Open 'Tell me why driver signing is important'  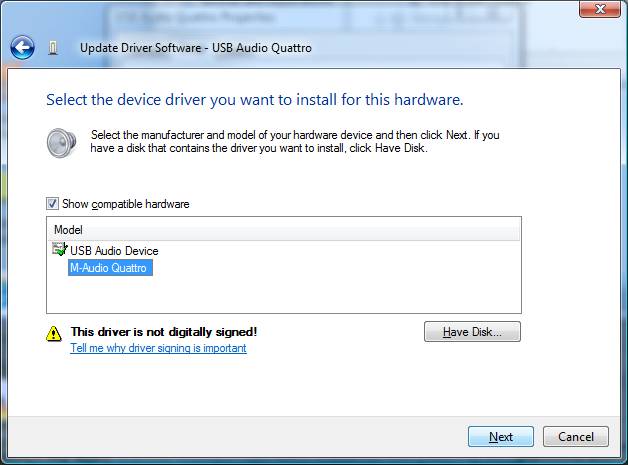coord(158,348)
